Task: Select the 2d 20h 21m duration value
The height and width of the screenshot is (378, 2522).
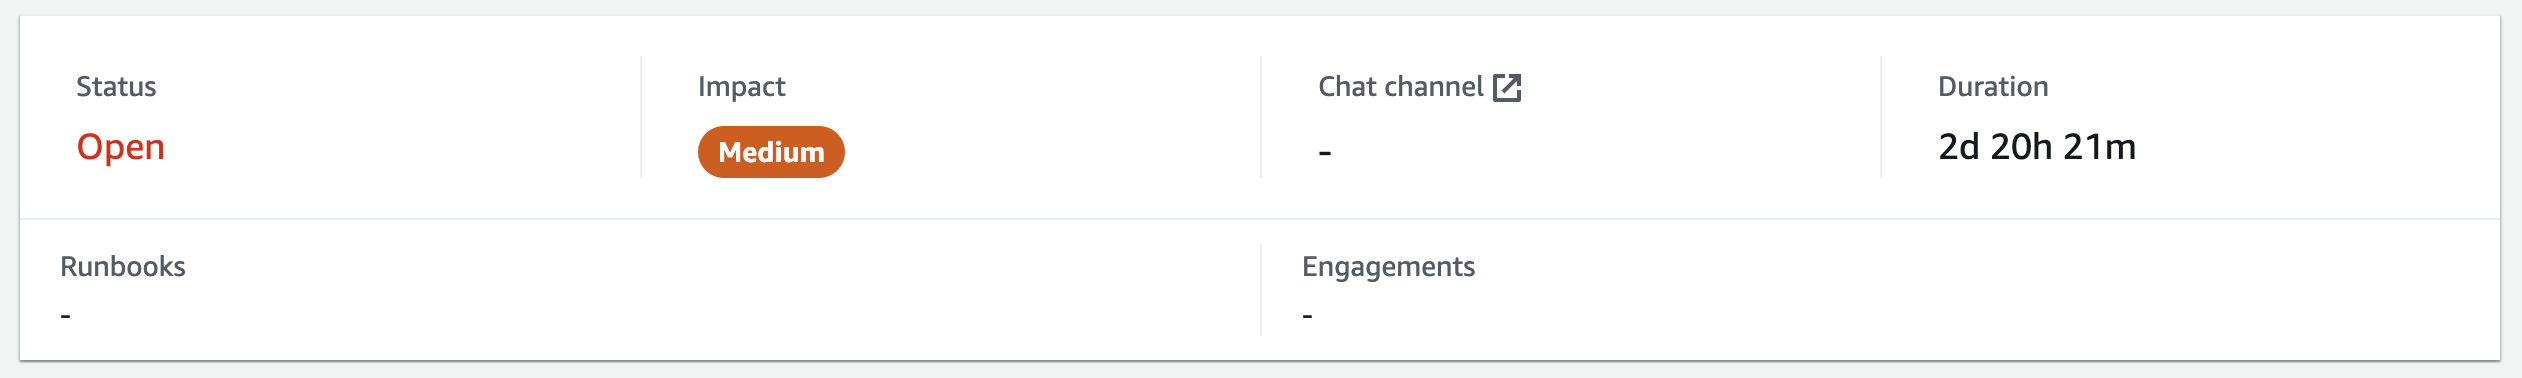Action: [x=2037, y=147]
